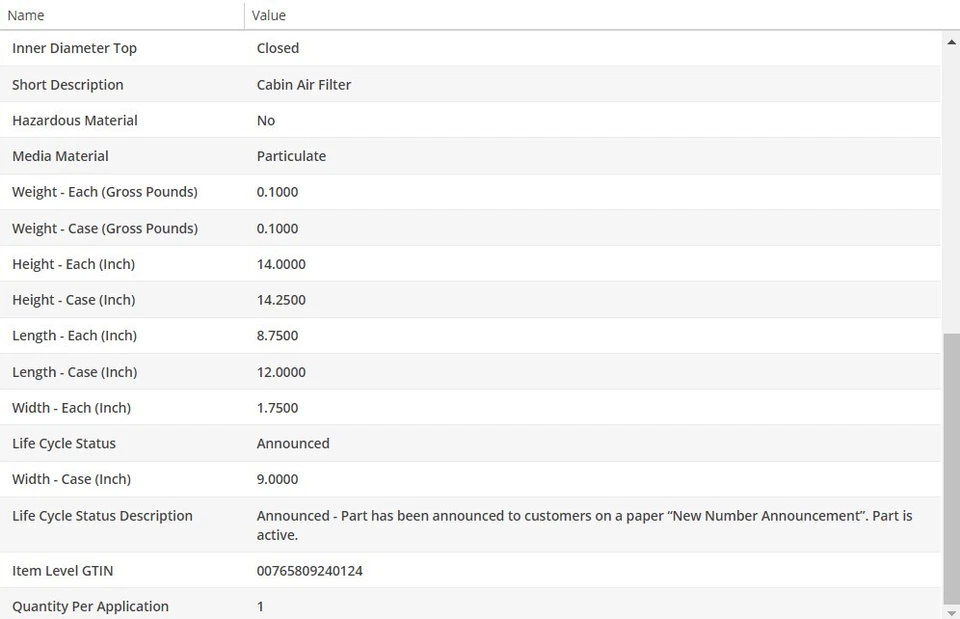The image size is (960, 619).
Task: Click the Cabin Air Filter value
Action: click(x=304, y=85)
